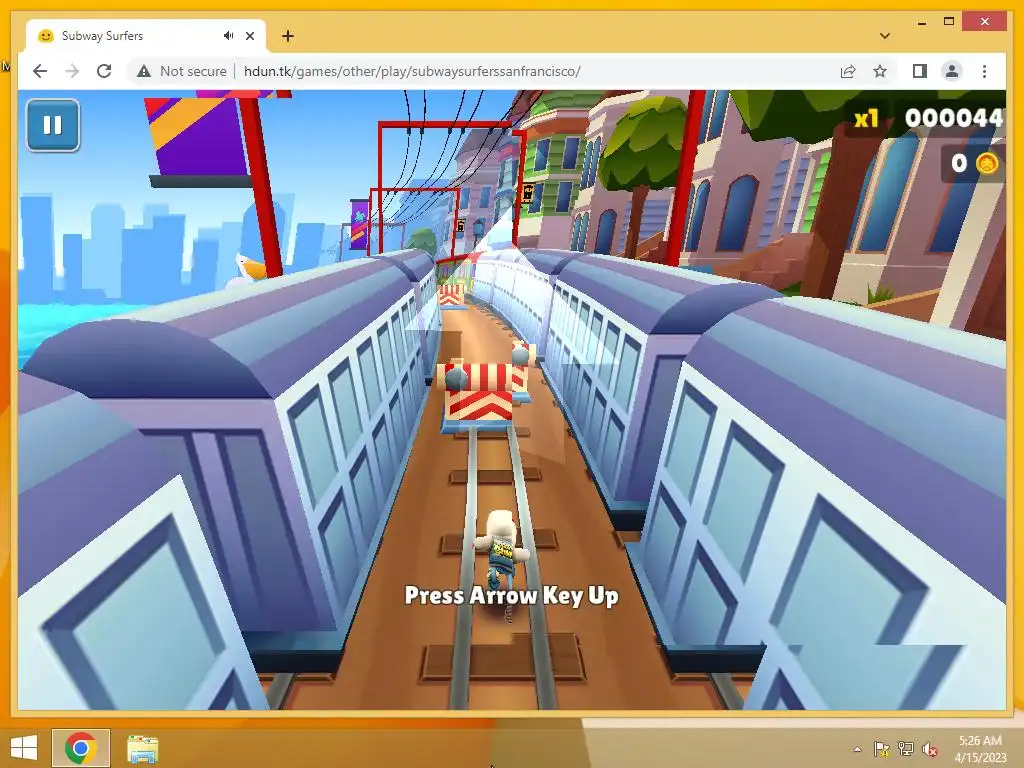Maximize the Chrome window
The height and width of the screenshot is (768, 1024).
[949, 22]
